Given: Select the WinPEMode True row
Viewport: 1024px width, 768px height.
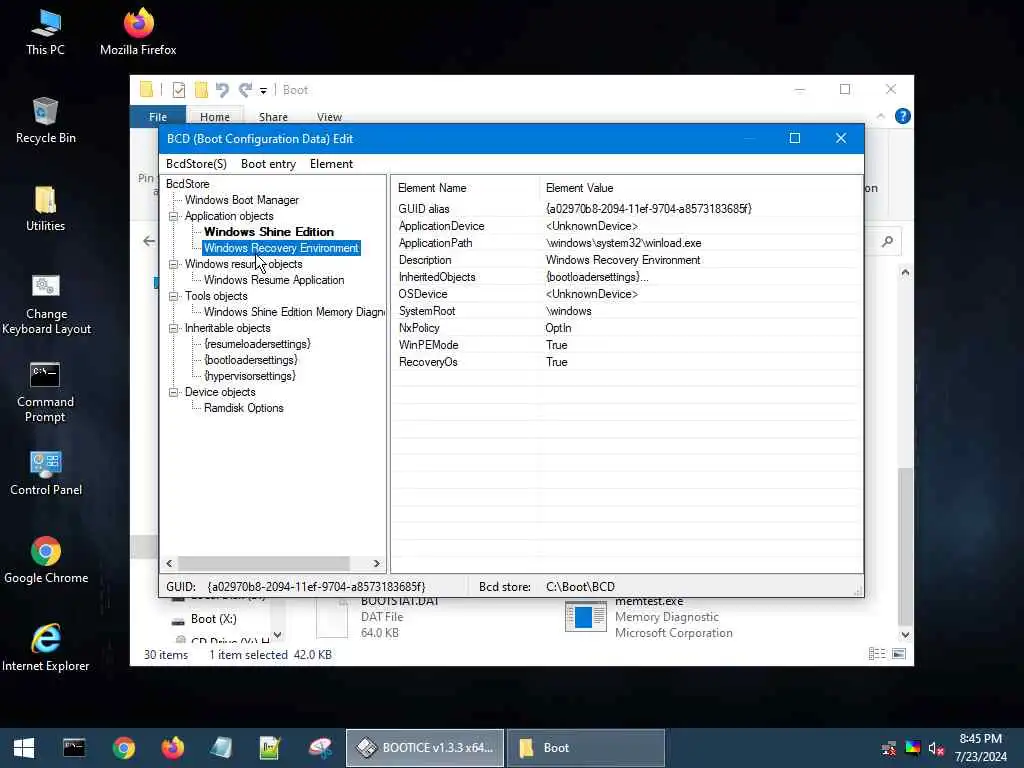Looking at the screenshot, I should (x=627, y=345).
